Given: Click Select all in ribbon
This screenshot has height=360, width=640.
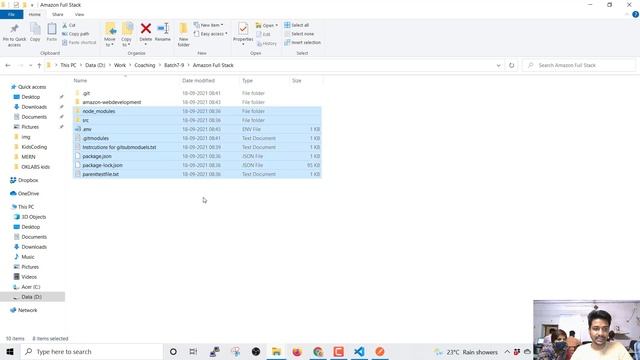Looking at the screenshot, I should point(297,25).
